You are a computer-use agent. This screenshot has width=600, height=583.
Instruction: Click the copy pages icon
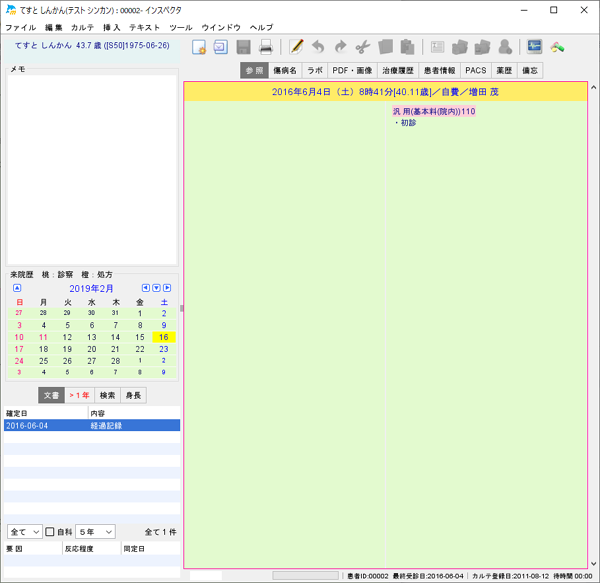point(385,47)
